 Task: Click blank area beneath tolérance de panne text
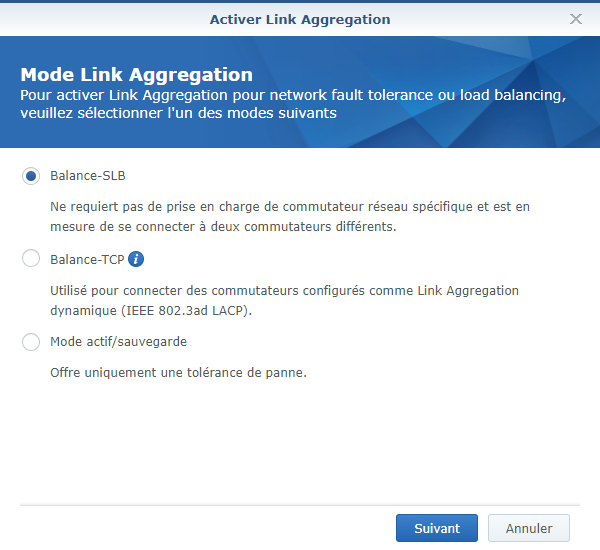tap(300, 440)
